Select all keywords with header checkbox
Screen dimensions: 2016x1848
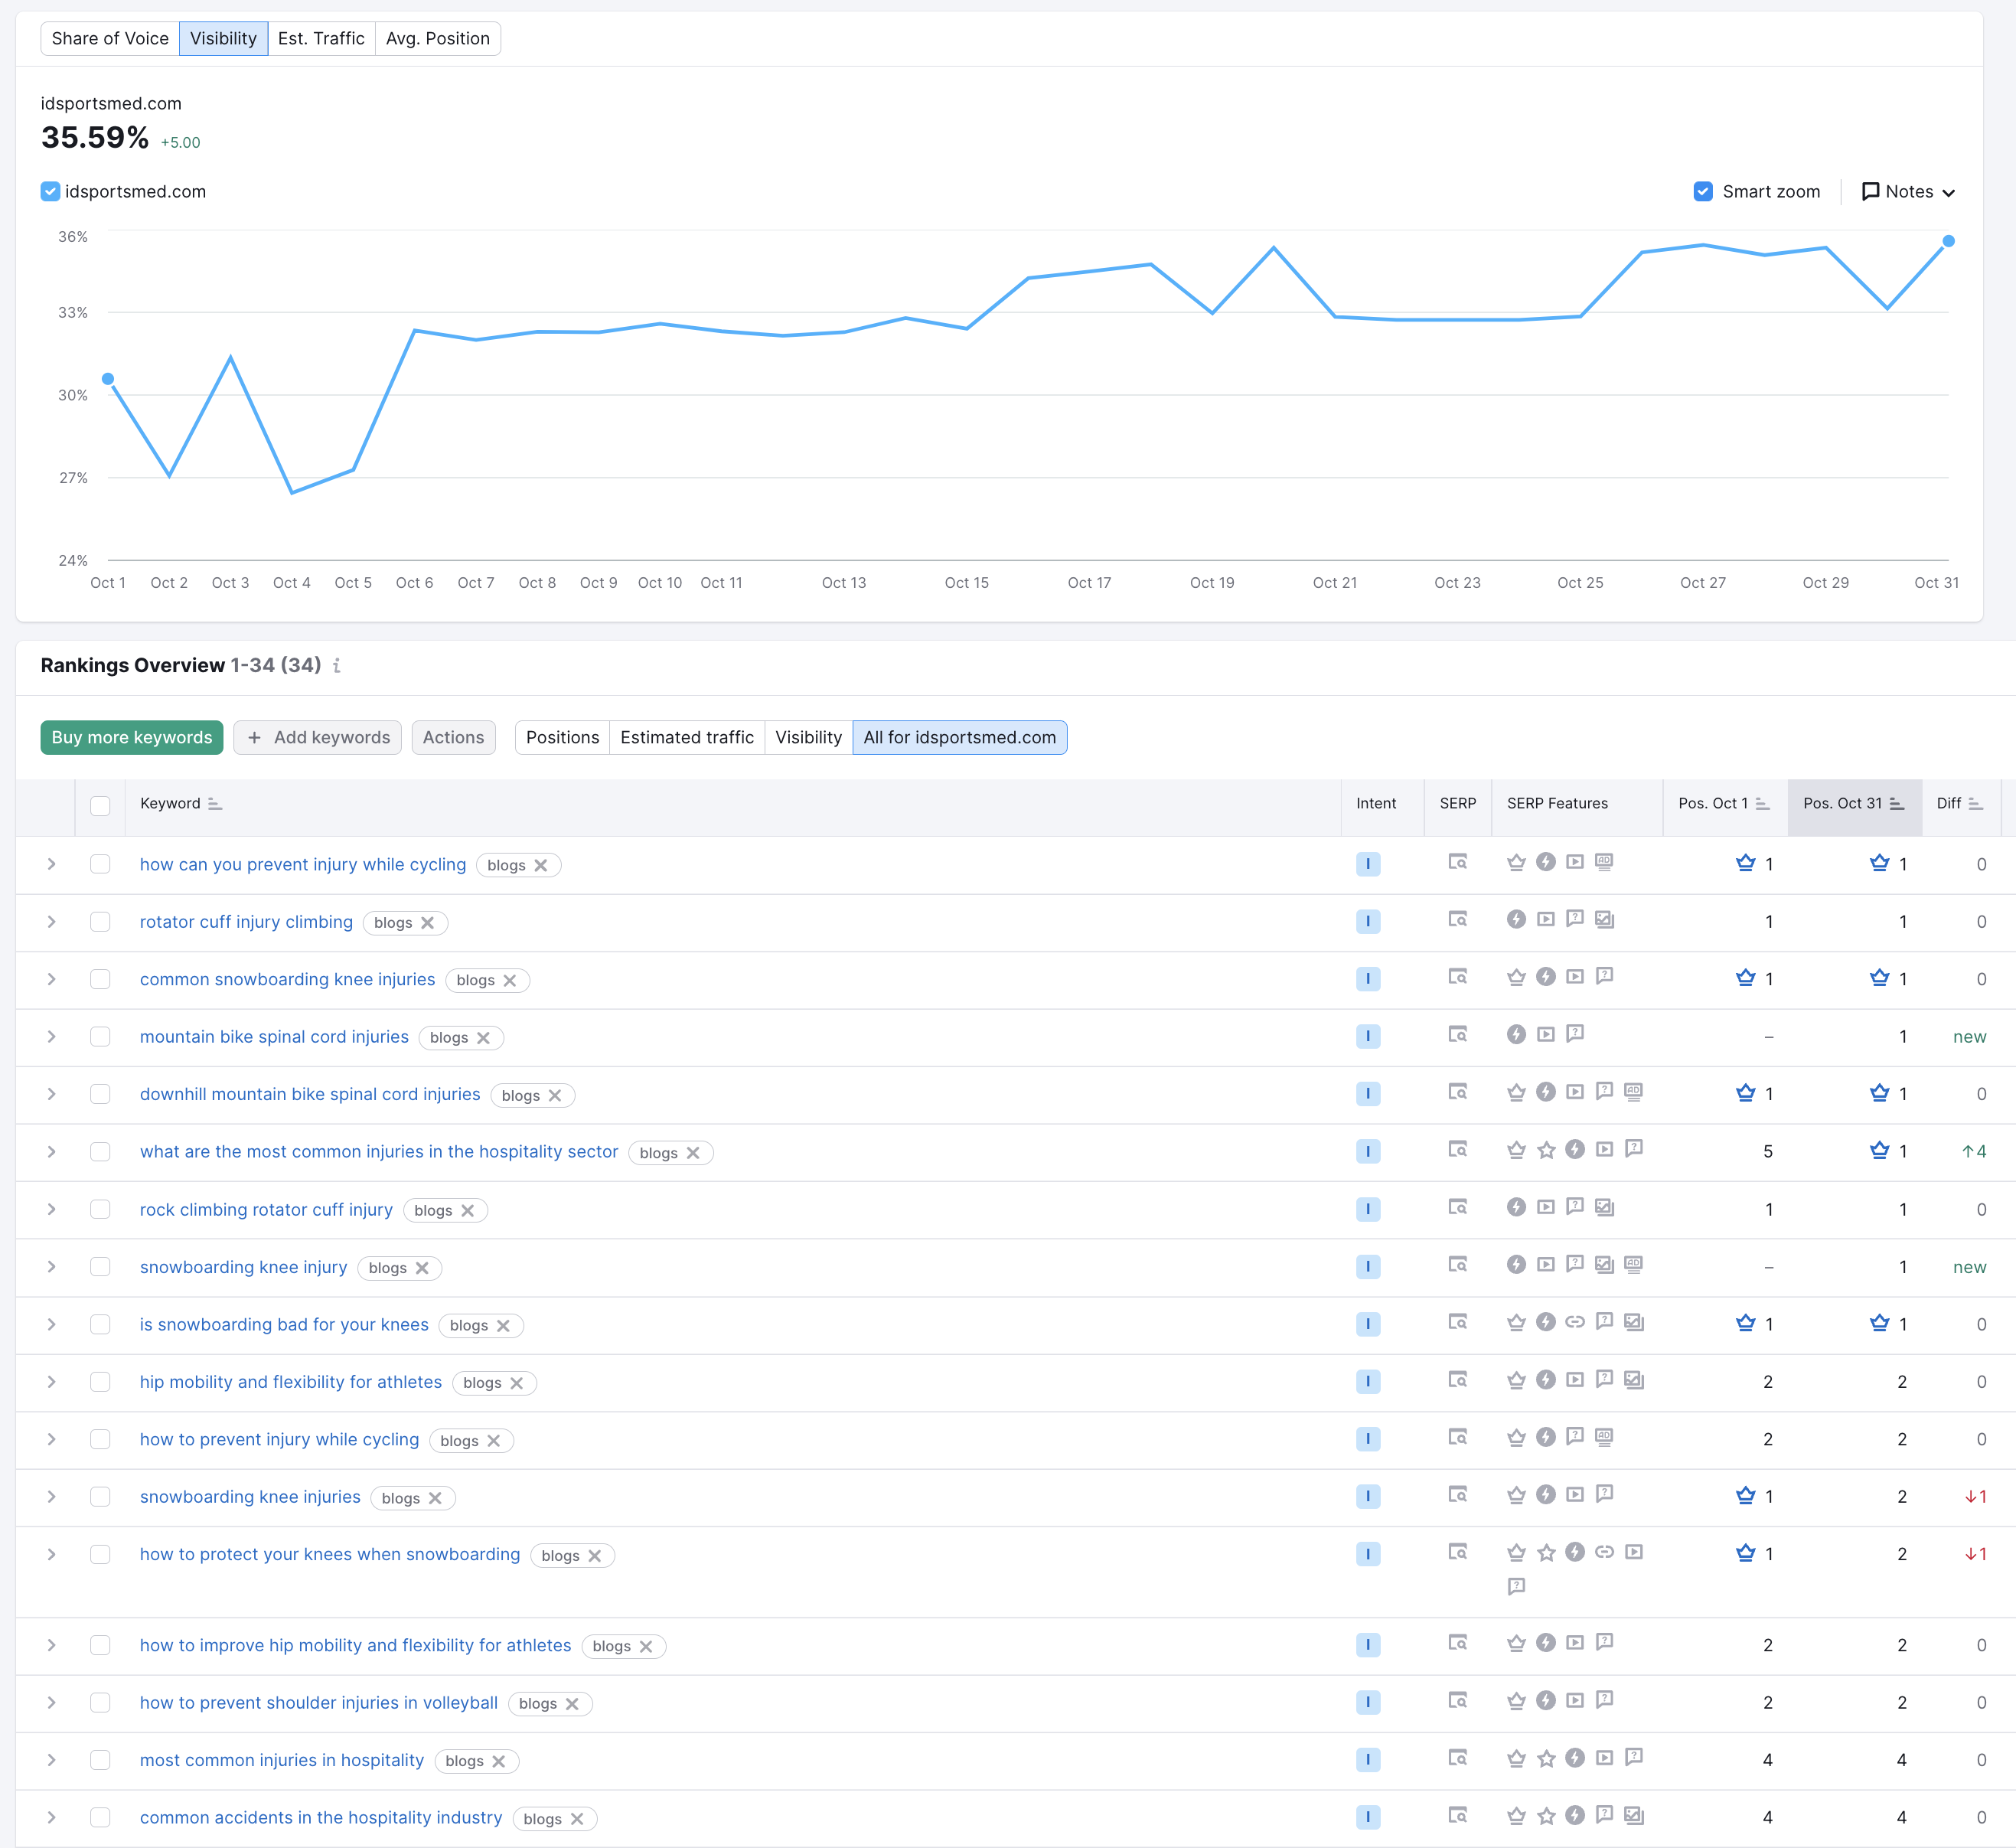pyautogui.click(x=100, y=805)
